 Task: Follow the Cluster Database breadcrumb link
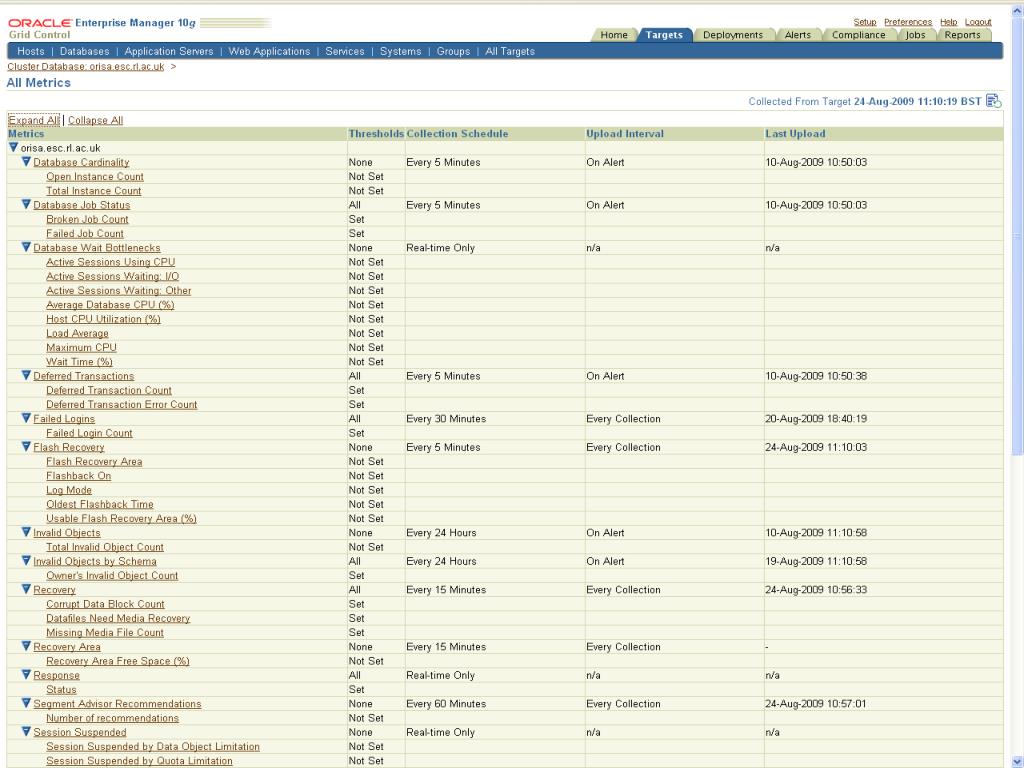pyautogui.click(x=86, y=67)
